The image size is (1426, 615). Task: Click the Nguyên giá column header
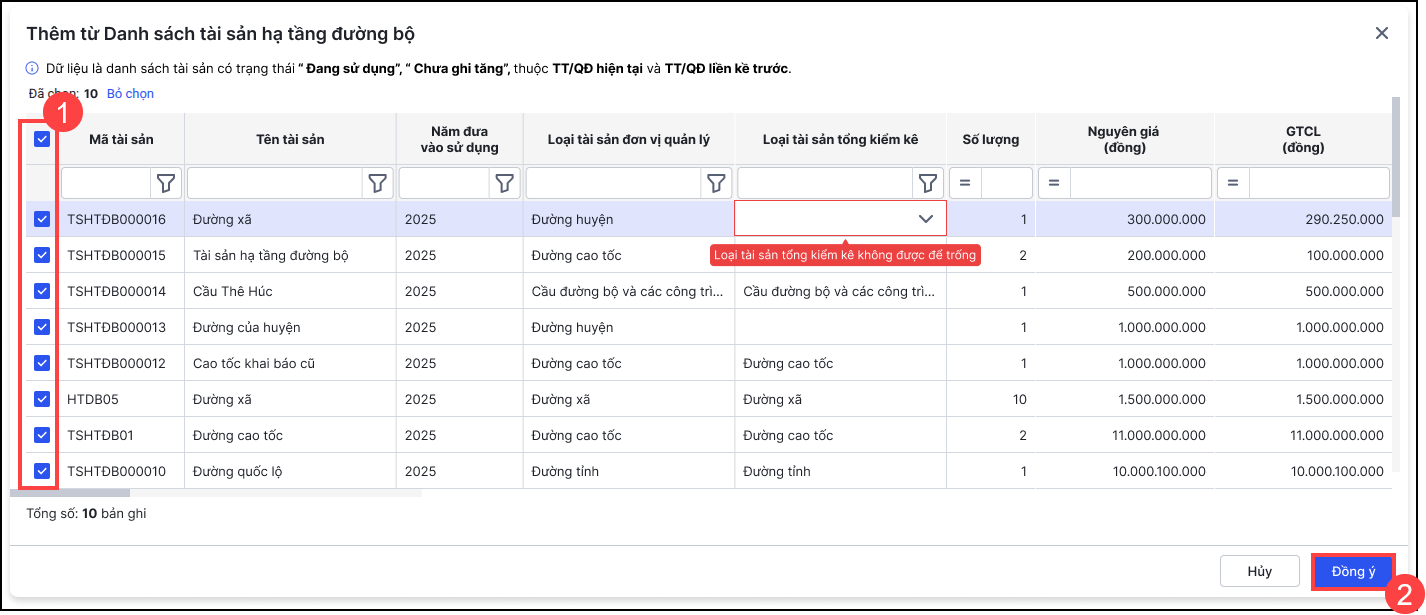click(1125, 140)
